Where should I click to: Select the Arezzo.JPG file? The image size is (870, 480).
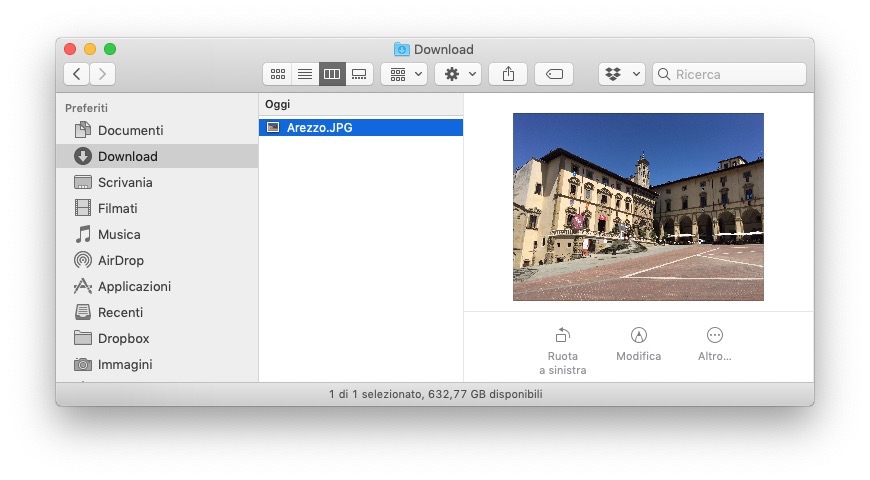319,127
